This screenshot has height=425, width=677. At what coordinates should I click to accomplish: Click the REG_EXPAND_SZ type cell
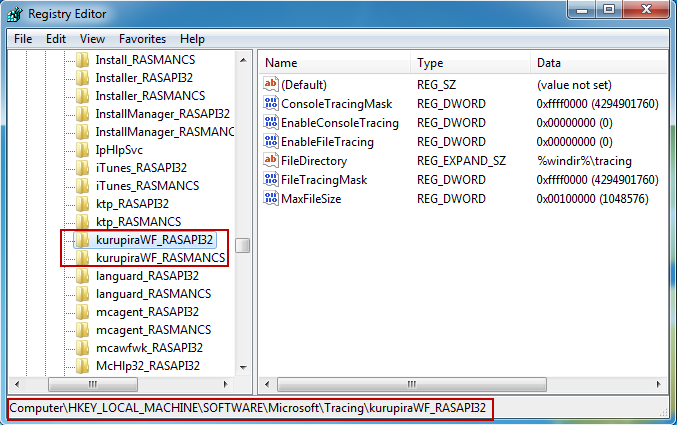click(x=461, y=161)
